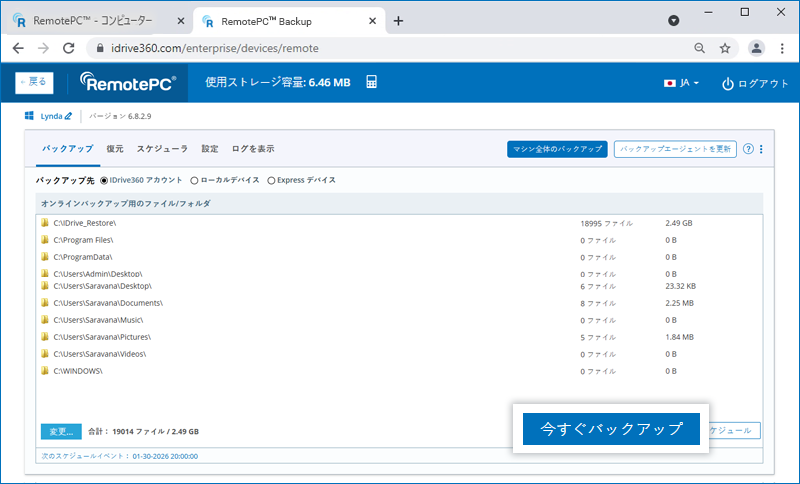This screenshot has height=484, width=800.
Task: Open the help question mark icon
Action: coord(748,149)
